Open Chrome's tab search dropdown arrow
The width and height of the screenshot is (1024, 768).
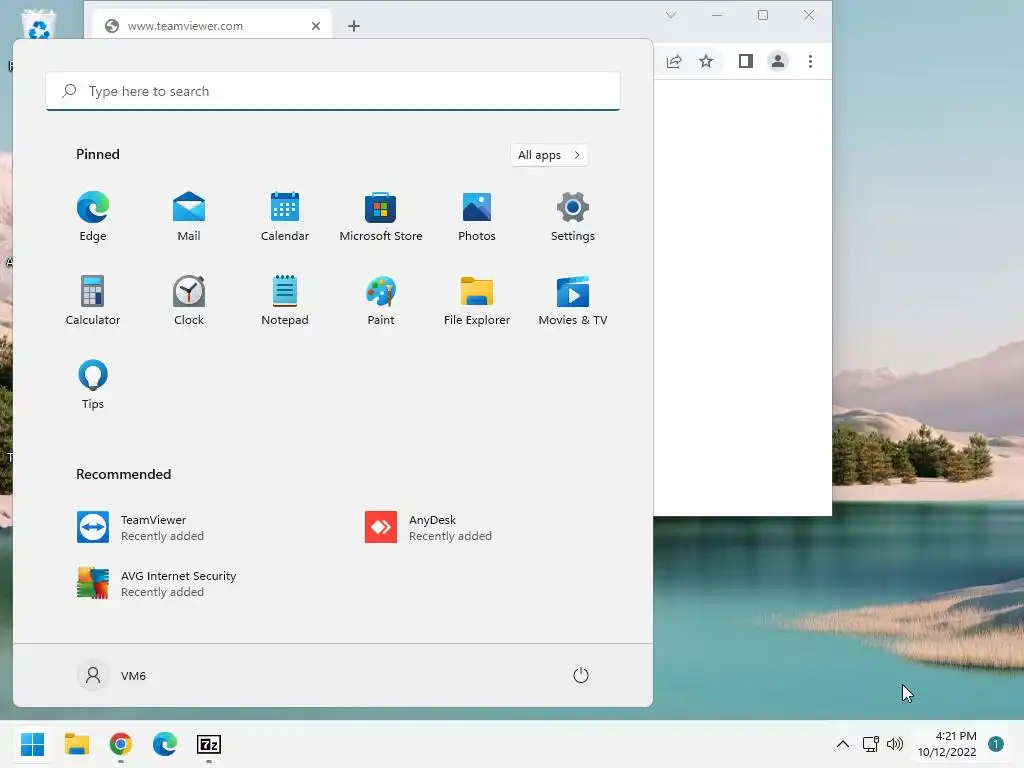(x=671, y=15)
